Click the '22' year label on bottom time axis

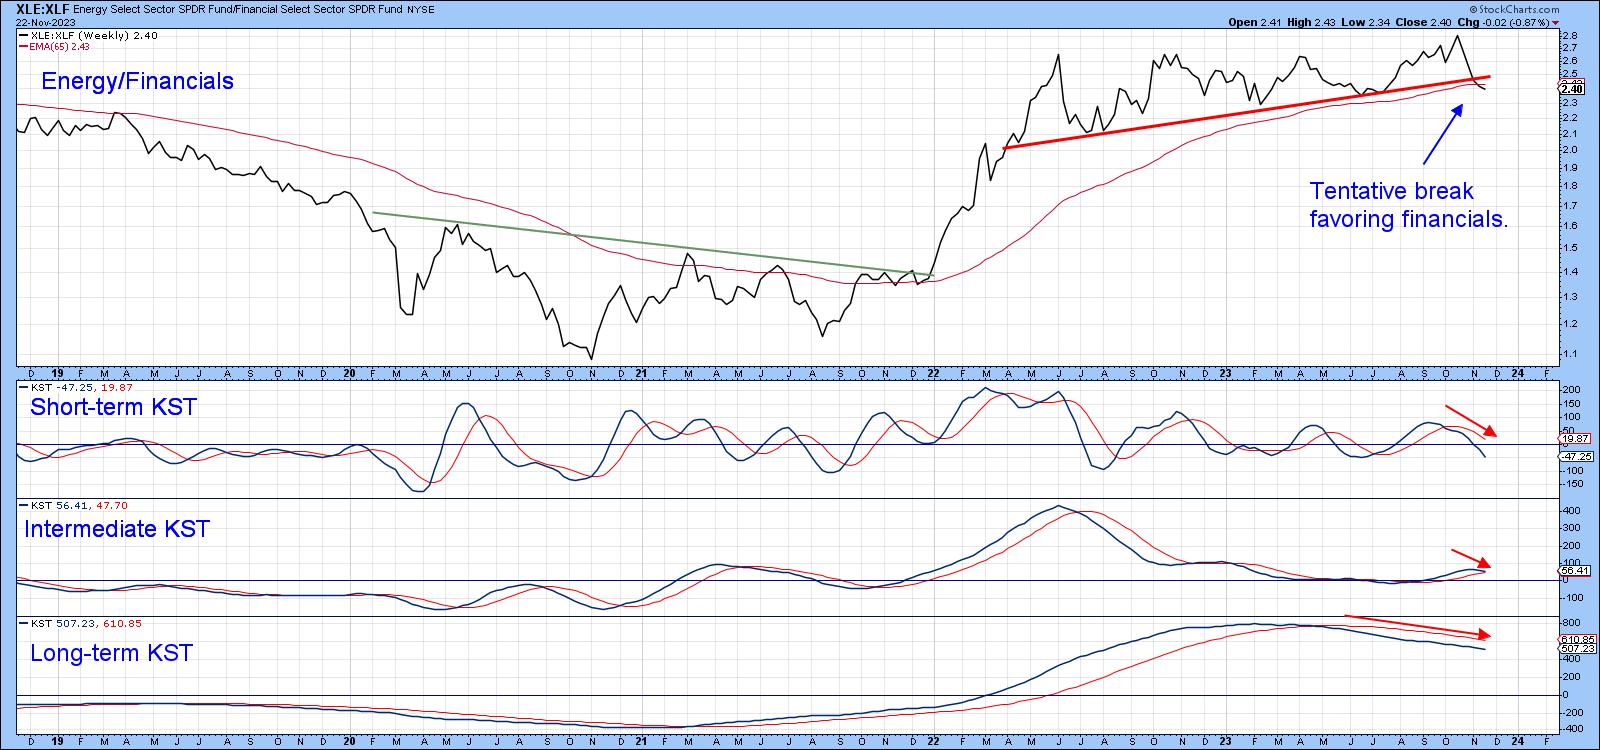tap(932, 742)
